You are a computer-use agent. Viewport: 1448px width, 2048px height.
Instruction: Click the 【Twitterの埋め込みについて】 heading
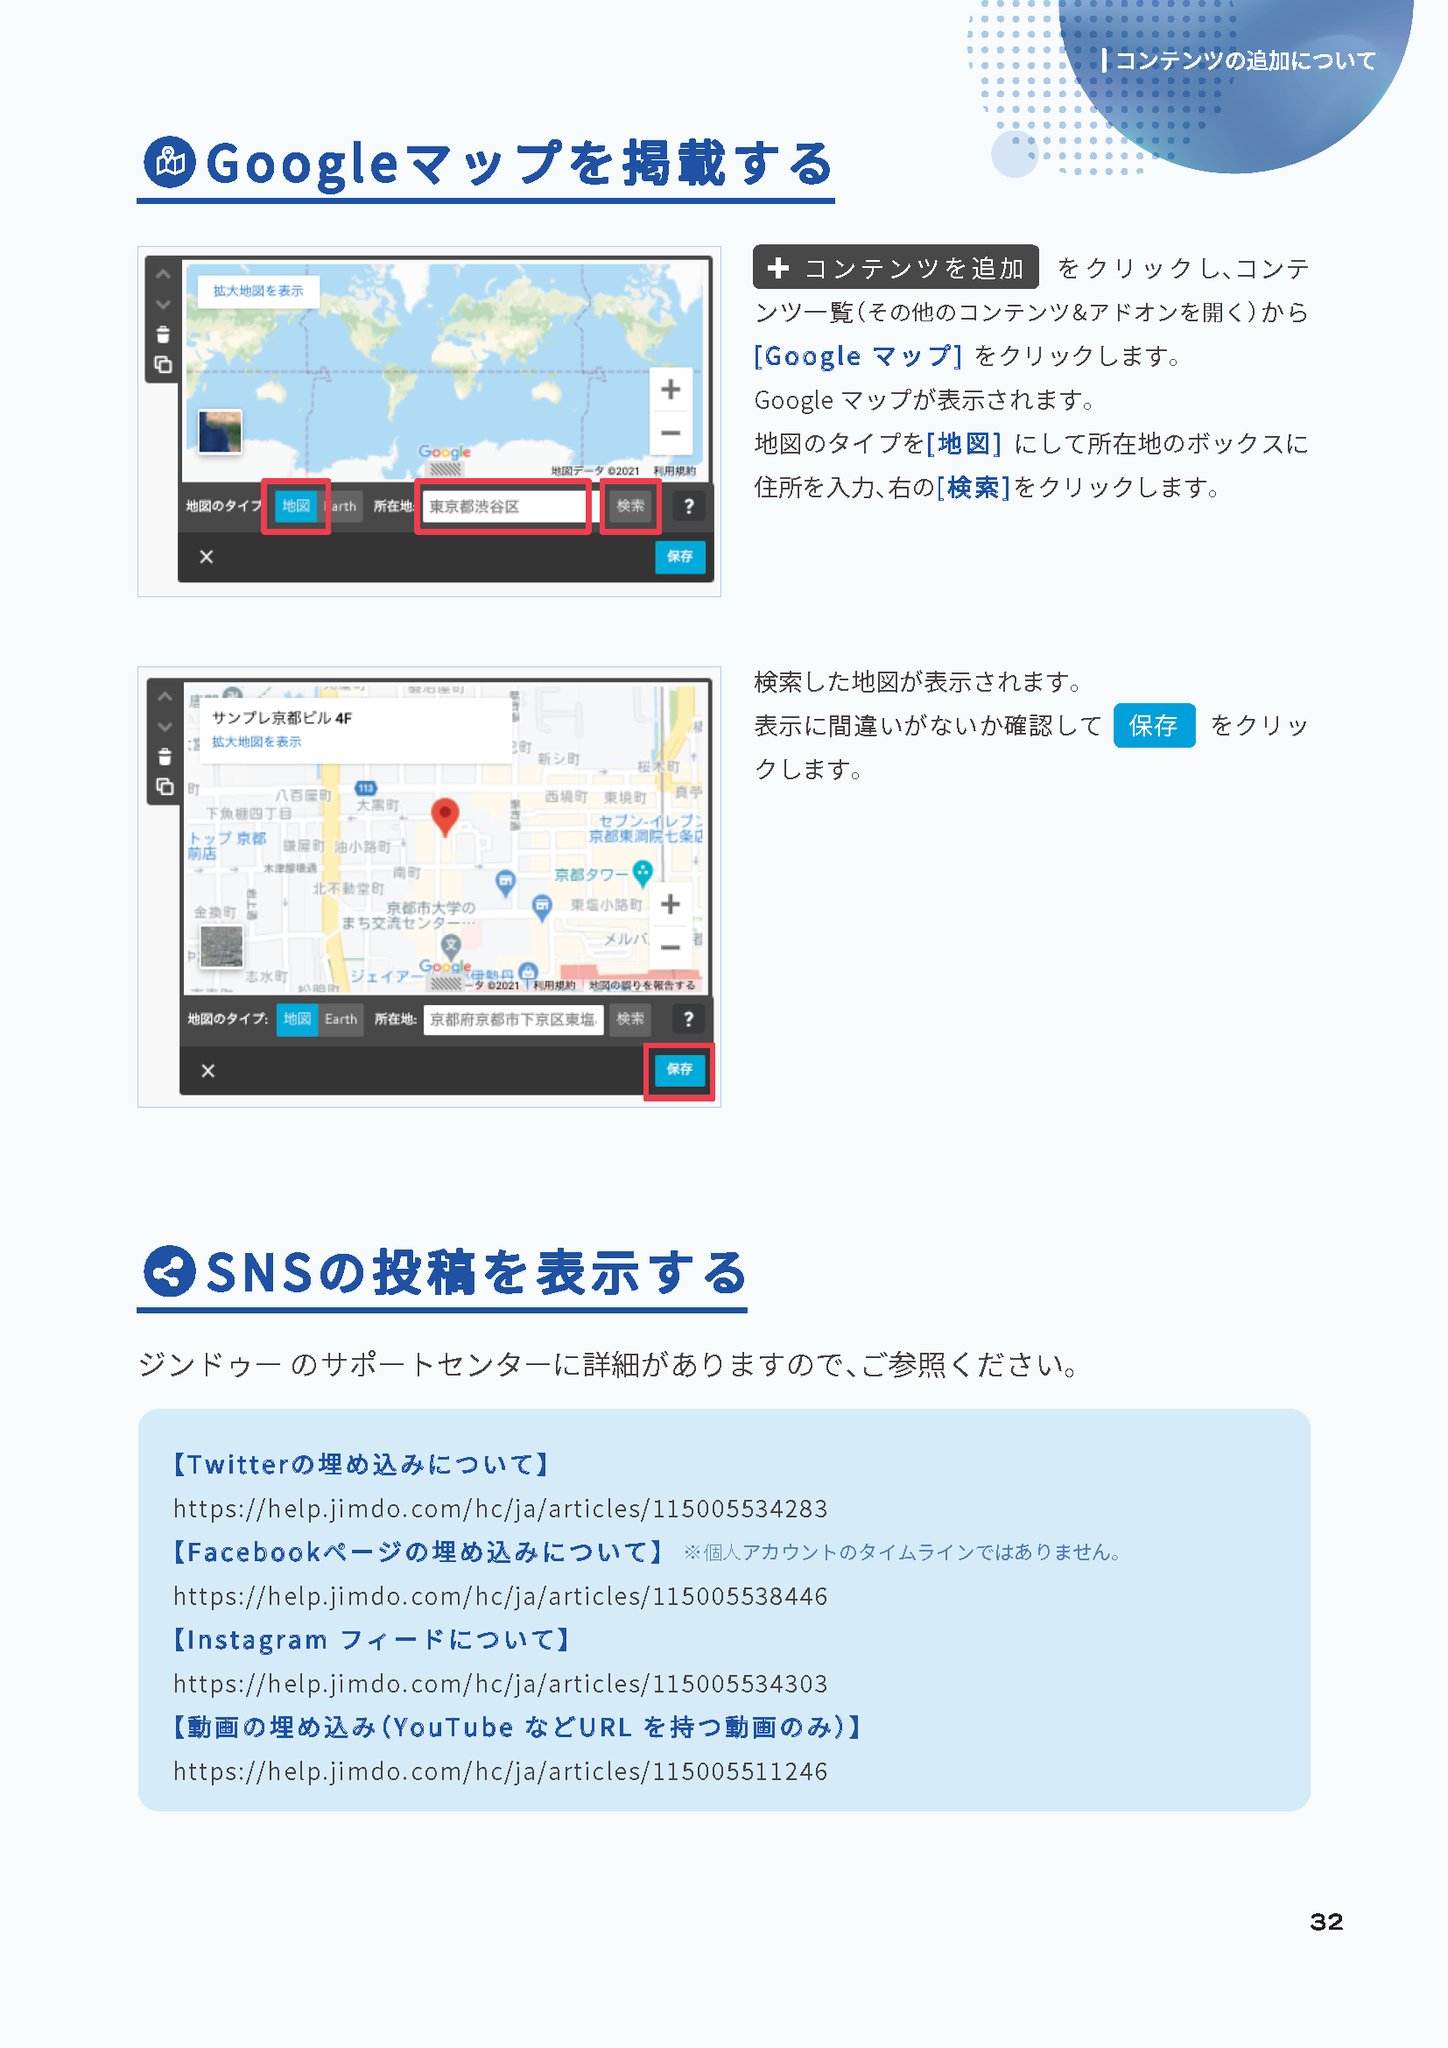361,1465
